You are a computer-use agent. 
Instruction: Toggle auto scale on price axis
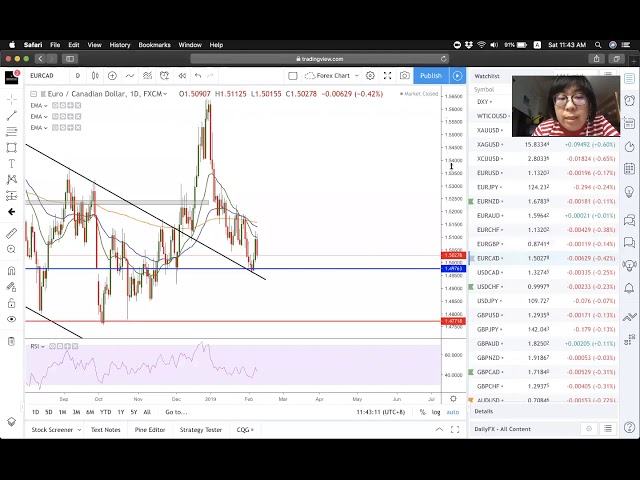453,412
